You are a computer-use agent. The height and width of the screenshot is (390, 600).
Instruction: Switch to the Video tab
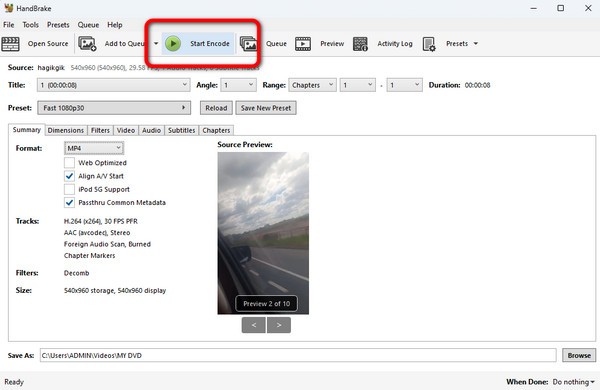(x=126, y=131)
